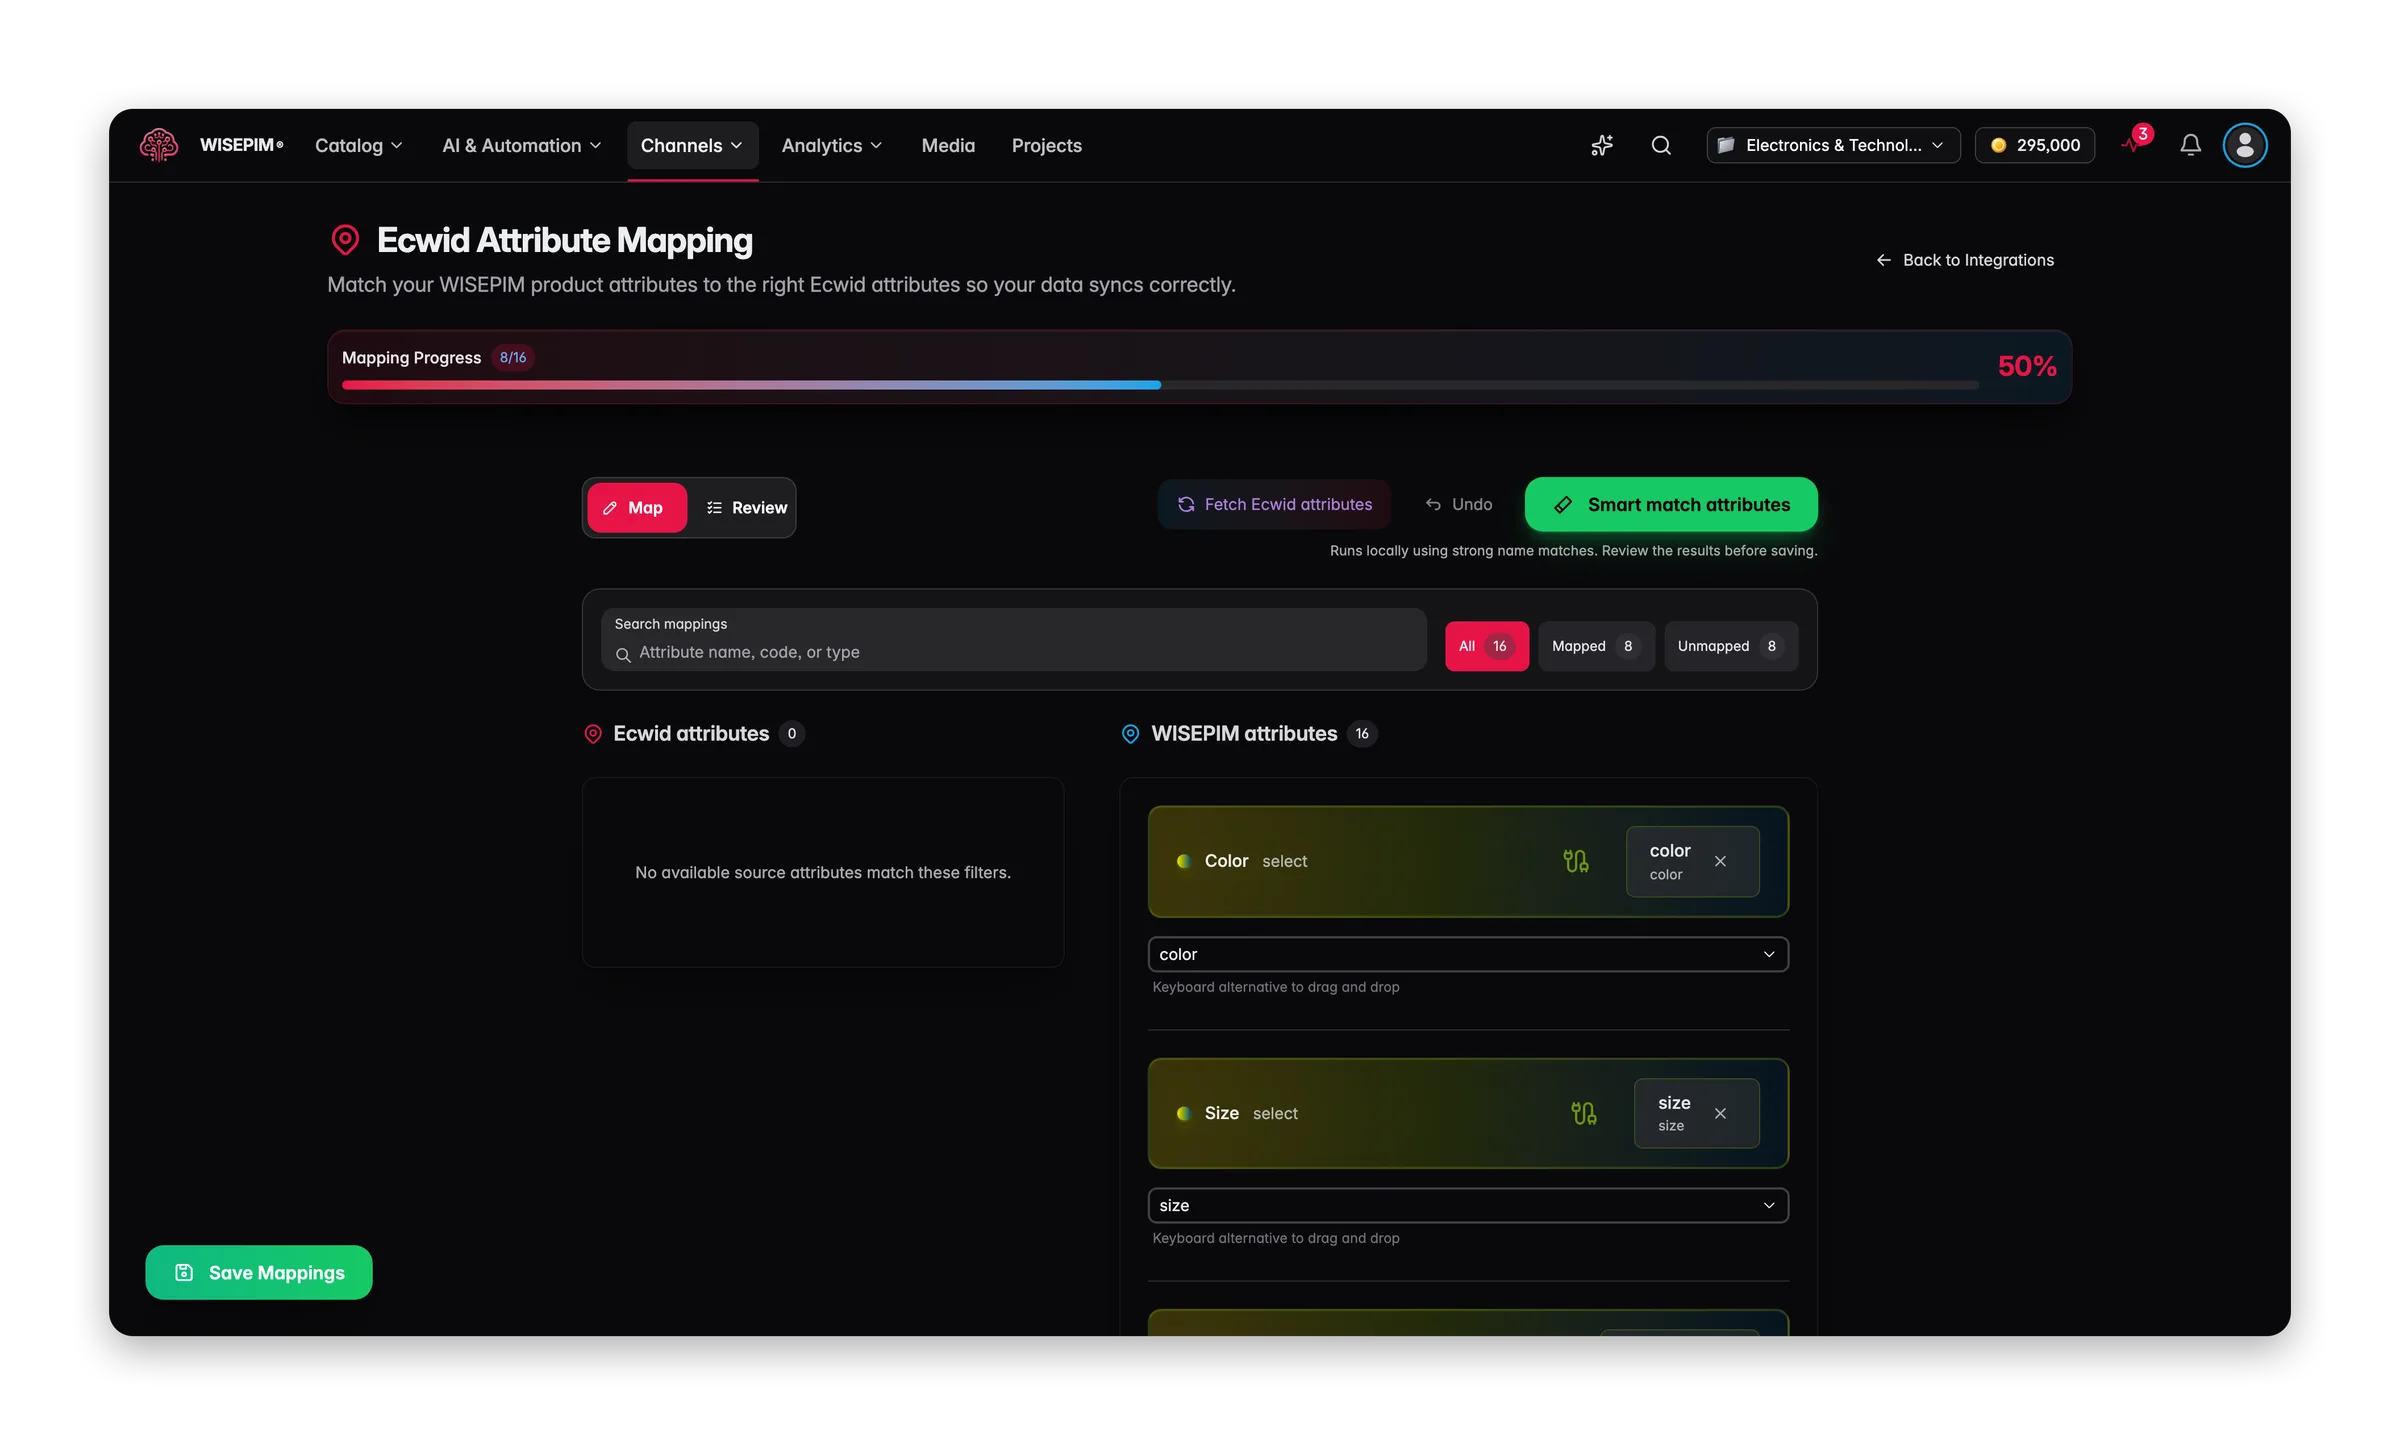Click the link icon on the Color row

[x=1576, y=861]
